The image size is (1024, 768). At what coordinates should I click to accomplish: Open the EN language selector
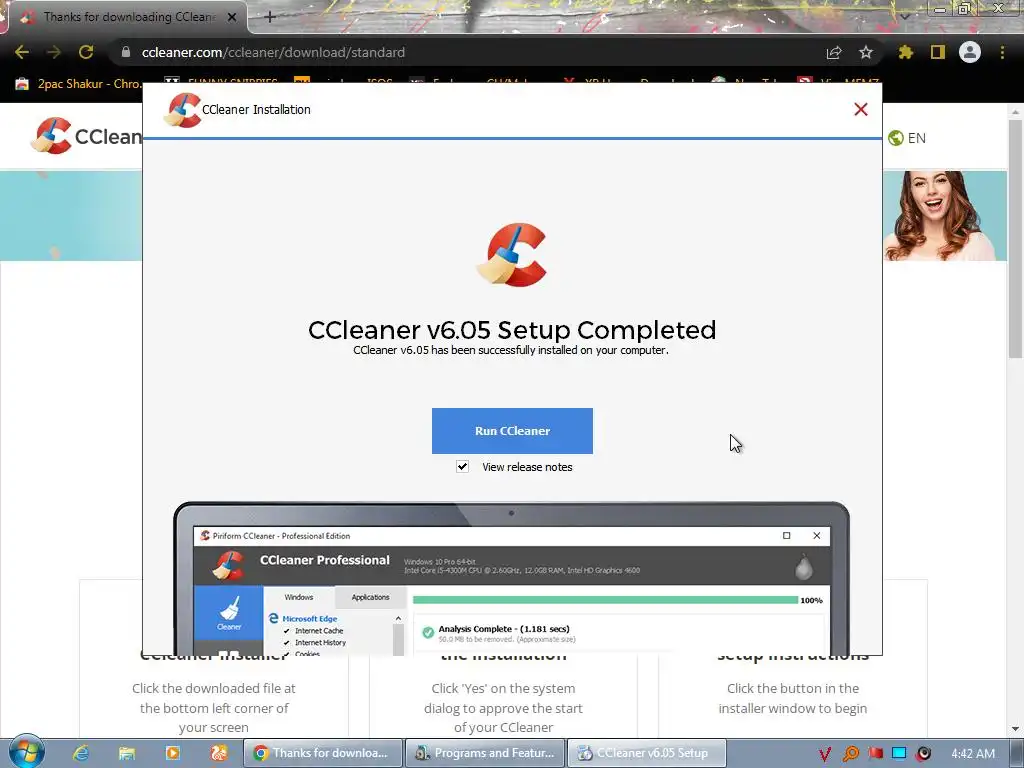coord(907,138)
